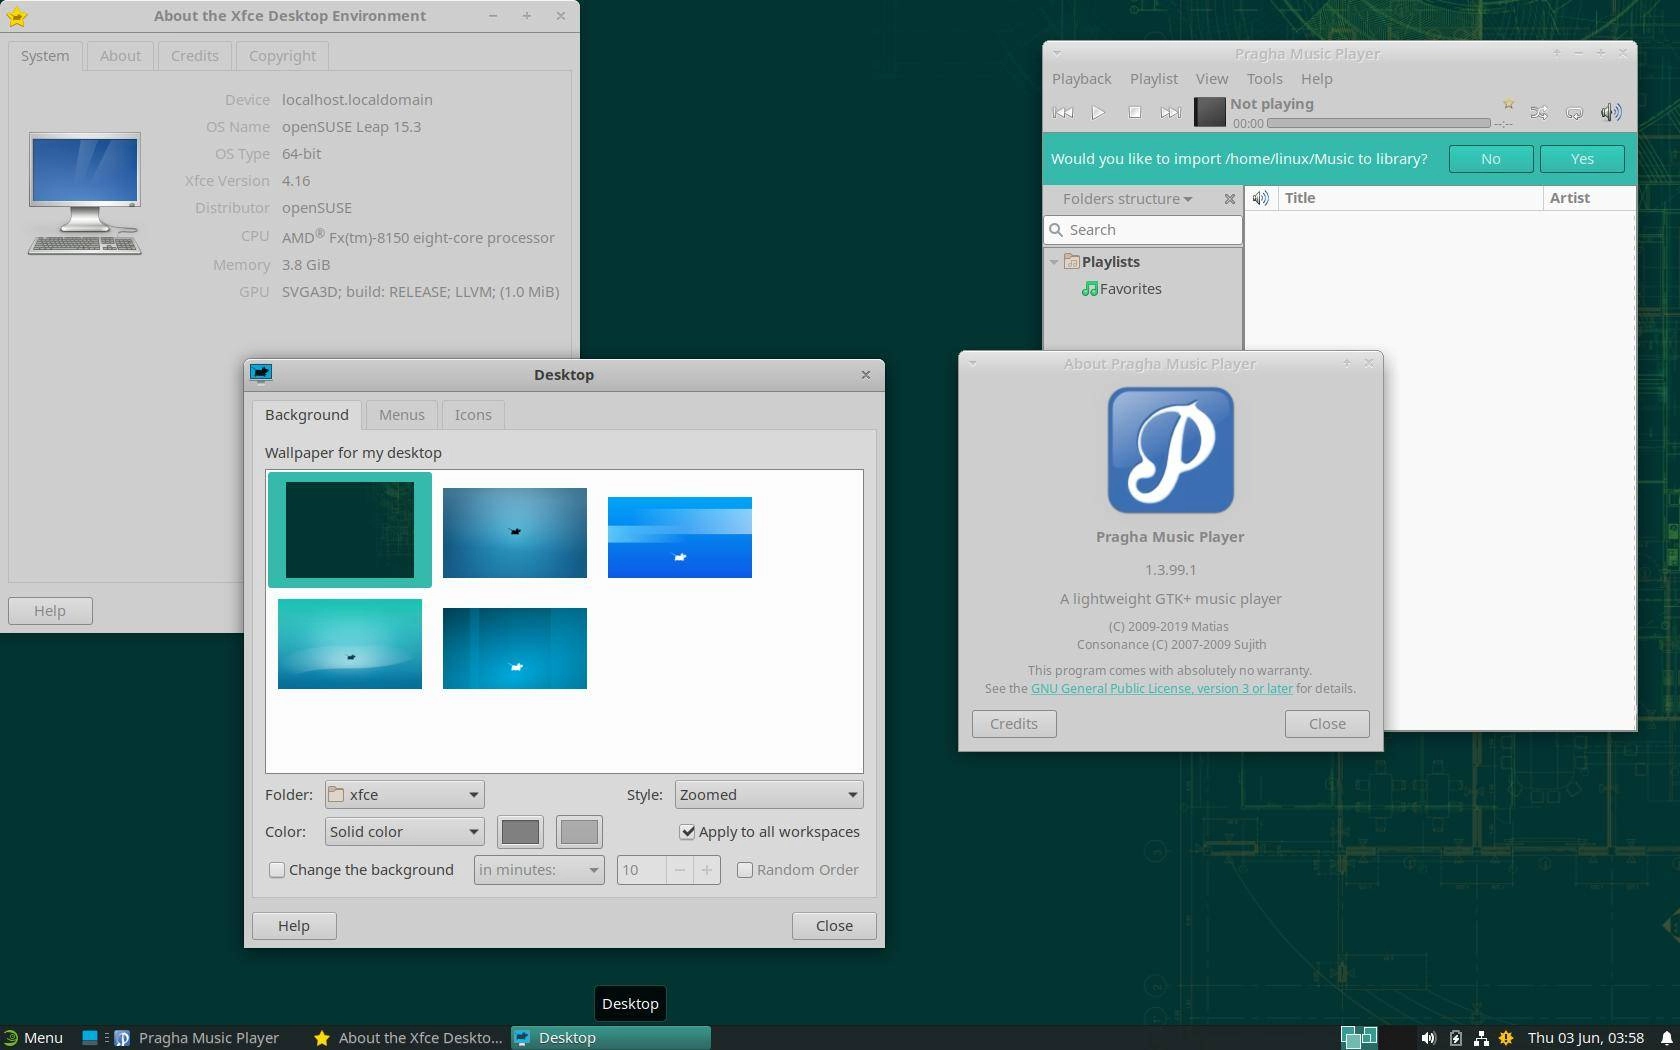Screen dimensions: 1680x1050
Task: Click the star icon in Xfce About titlebar
Action: point(17,16)
